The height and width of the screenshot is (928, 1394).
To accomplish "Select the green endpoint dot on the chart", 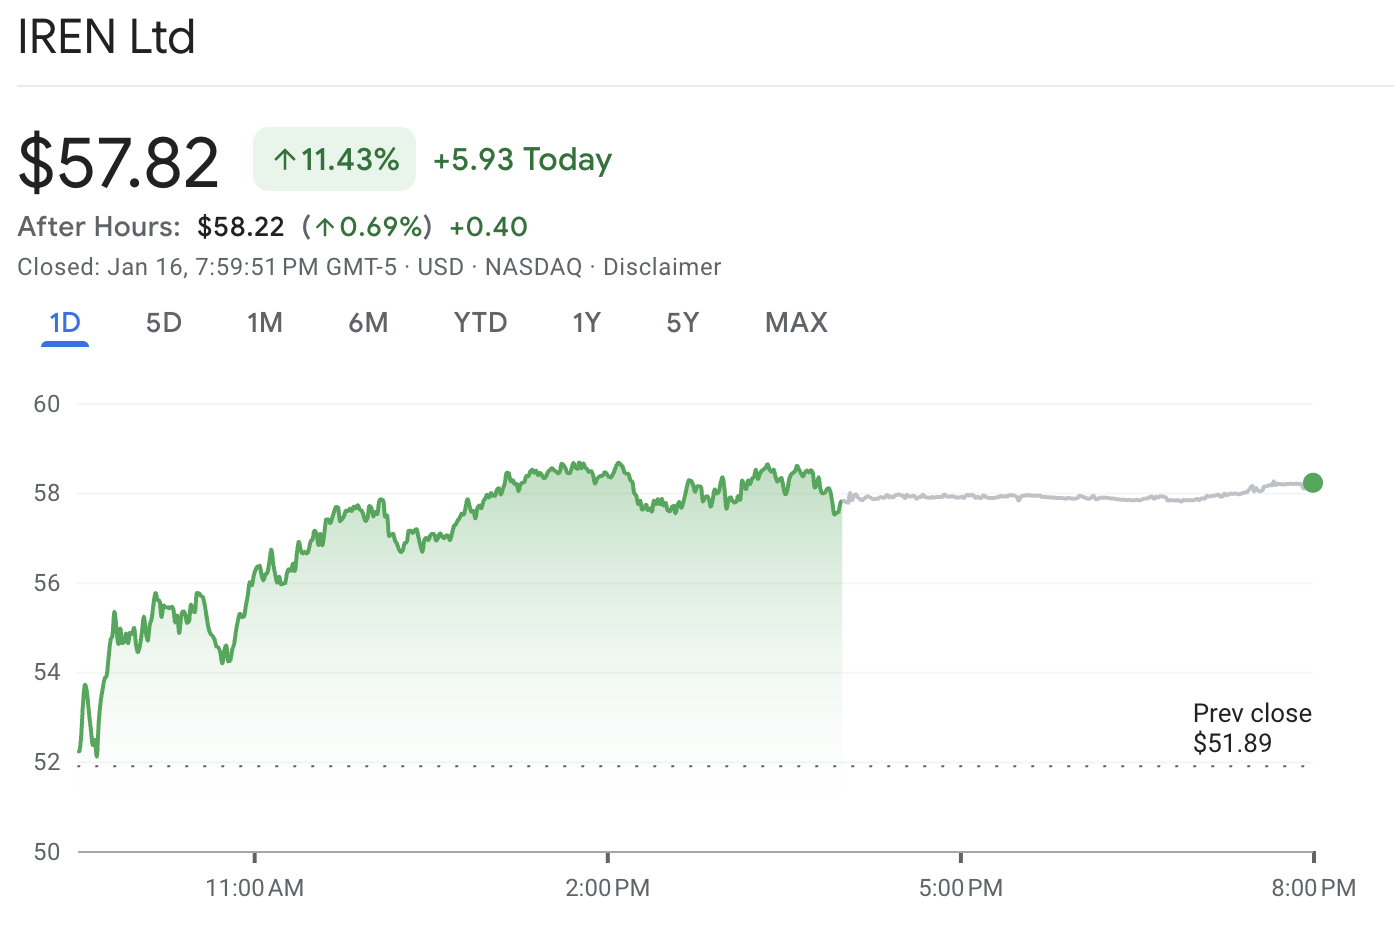I will click(1313, 483).
